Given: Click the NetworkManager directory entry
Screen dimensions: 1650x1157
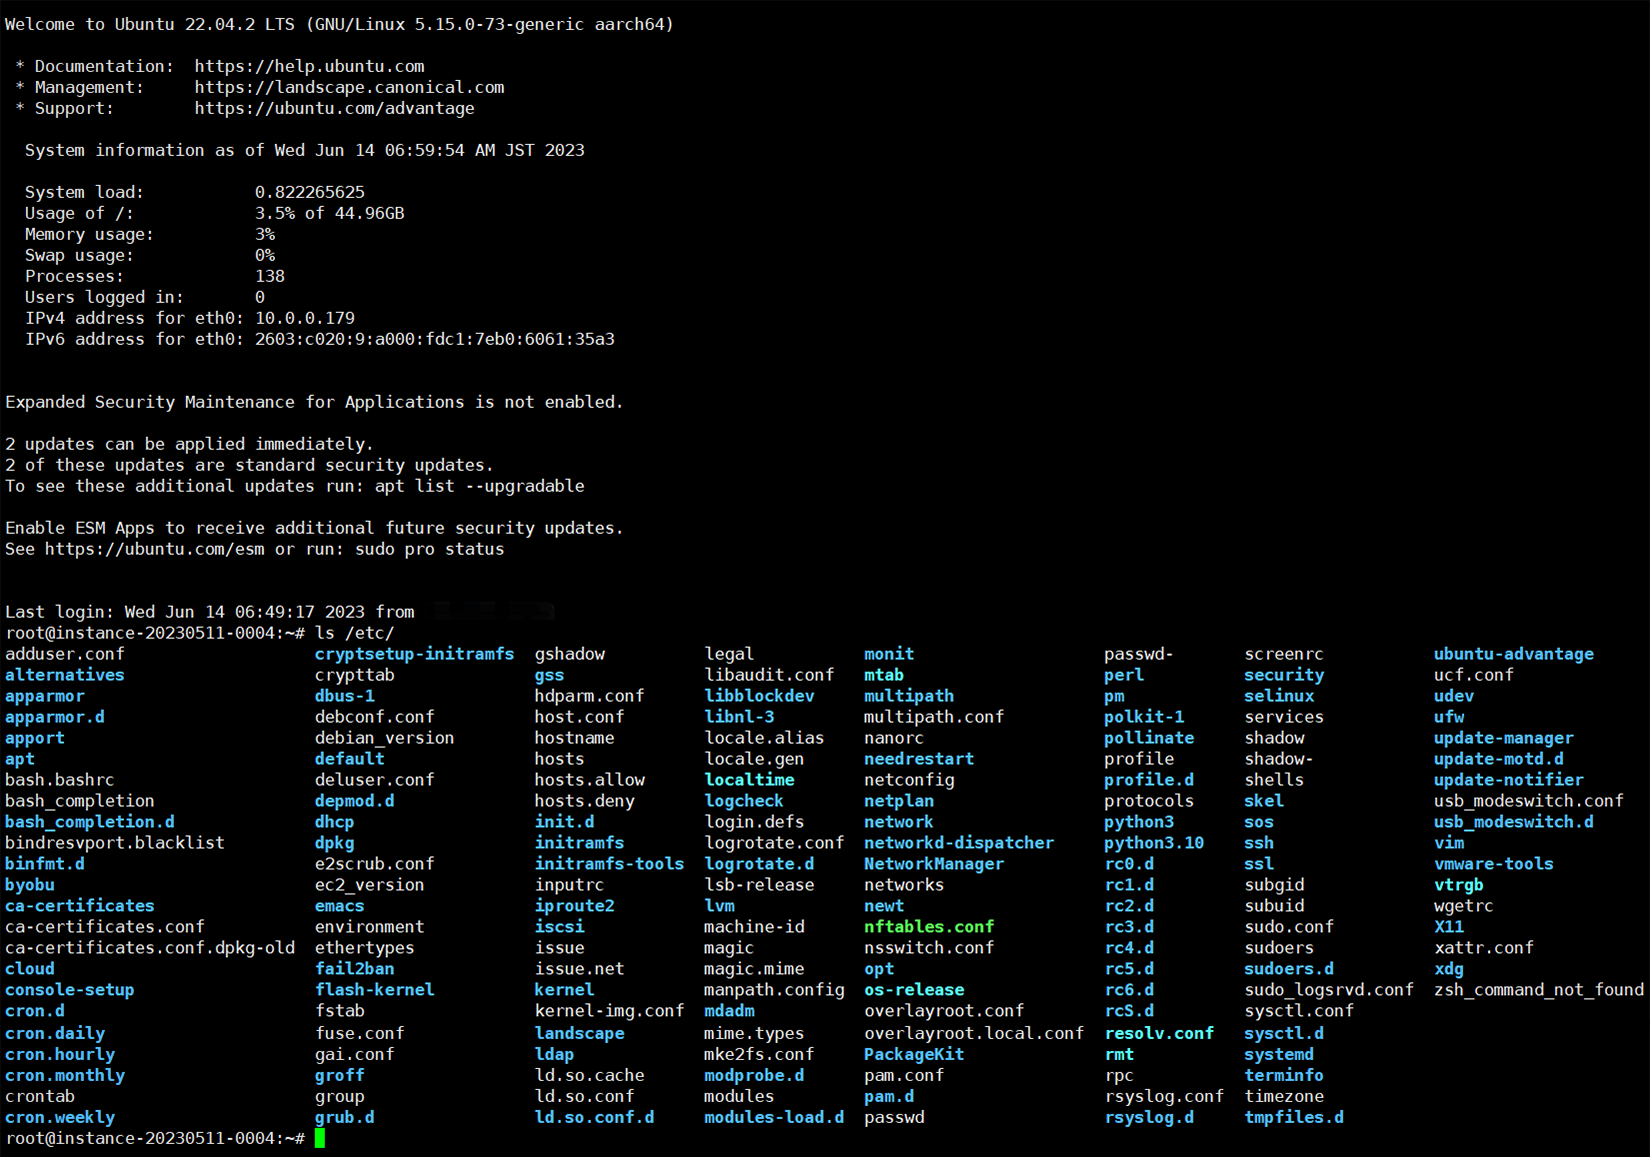Looking at the screenshot, I should coord(934,864).
